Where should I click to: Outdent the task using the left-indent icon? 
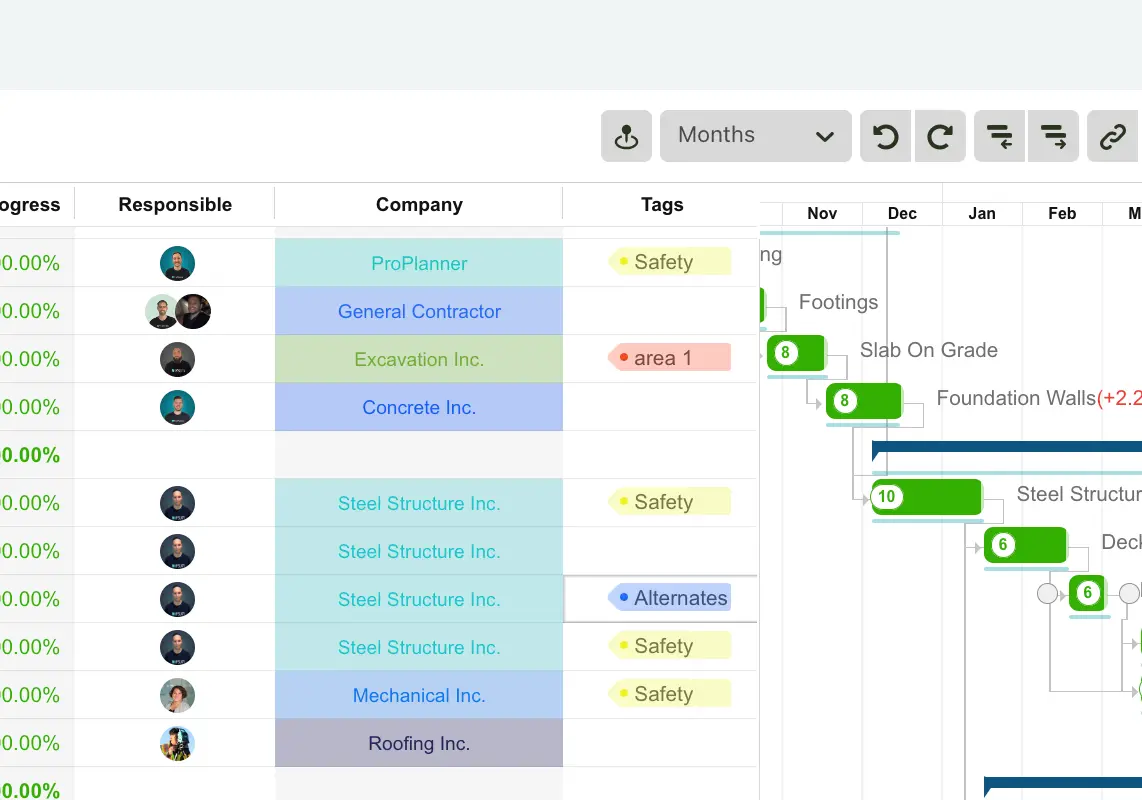pos(999,136)
